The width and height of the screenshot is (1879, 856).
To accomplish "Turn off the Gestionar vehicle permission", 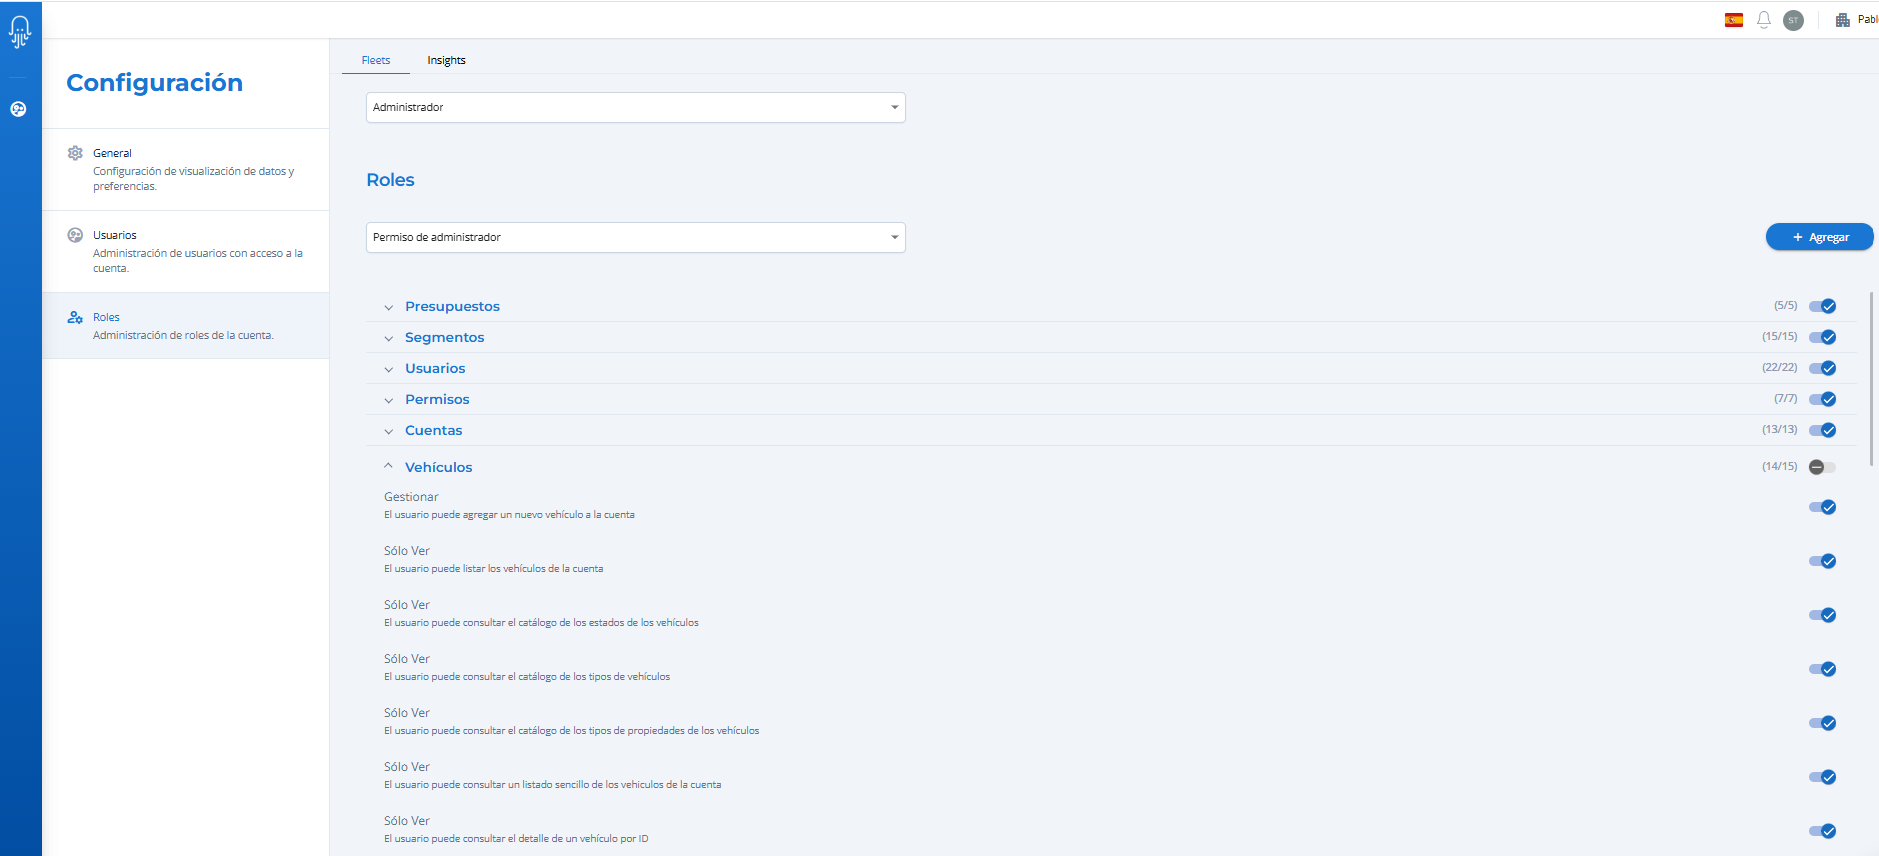I will [x=1822, y=507].
